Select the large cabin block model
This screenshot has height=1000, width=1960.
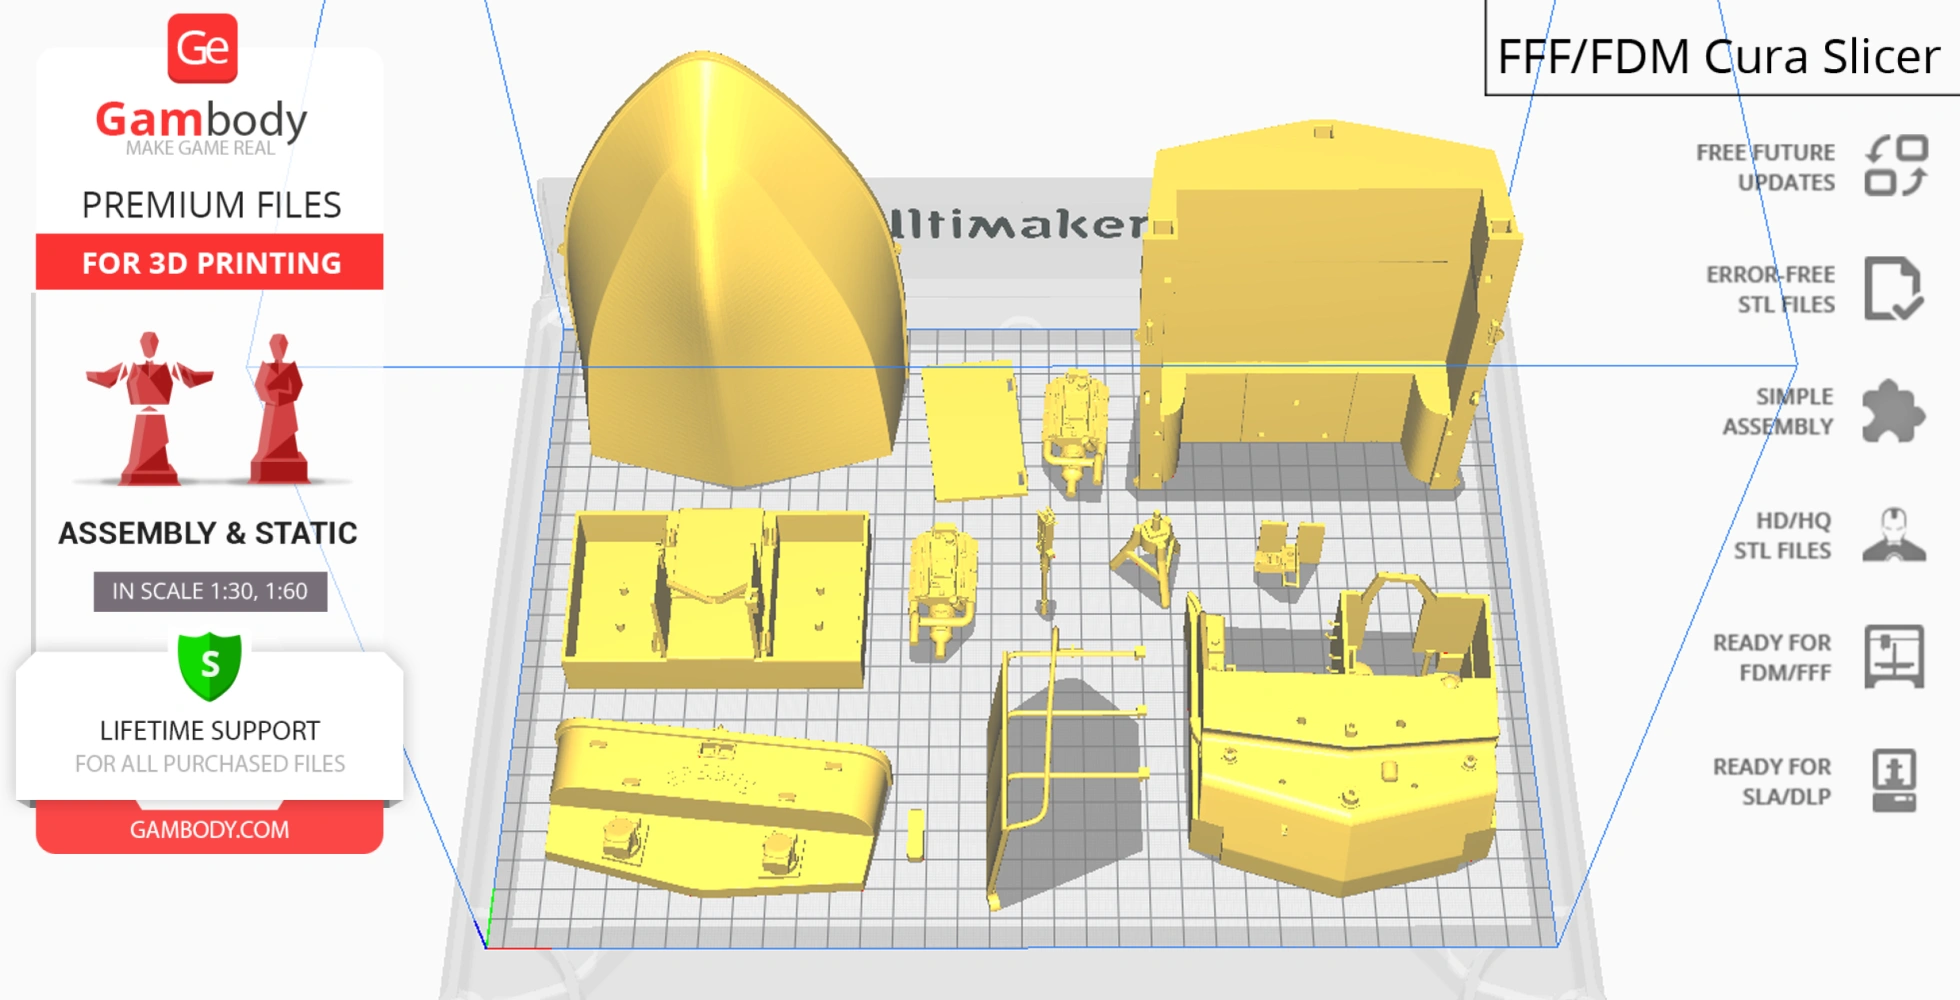pos(1320,300)
